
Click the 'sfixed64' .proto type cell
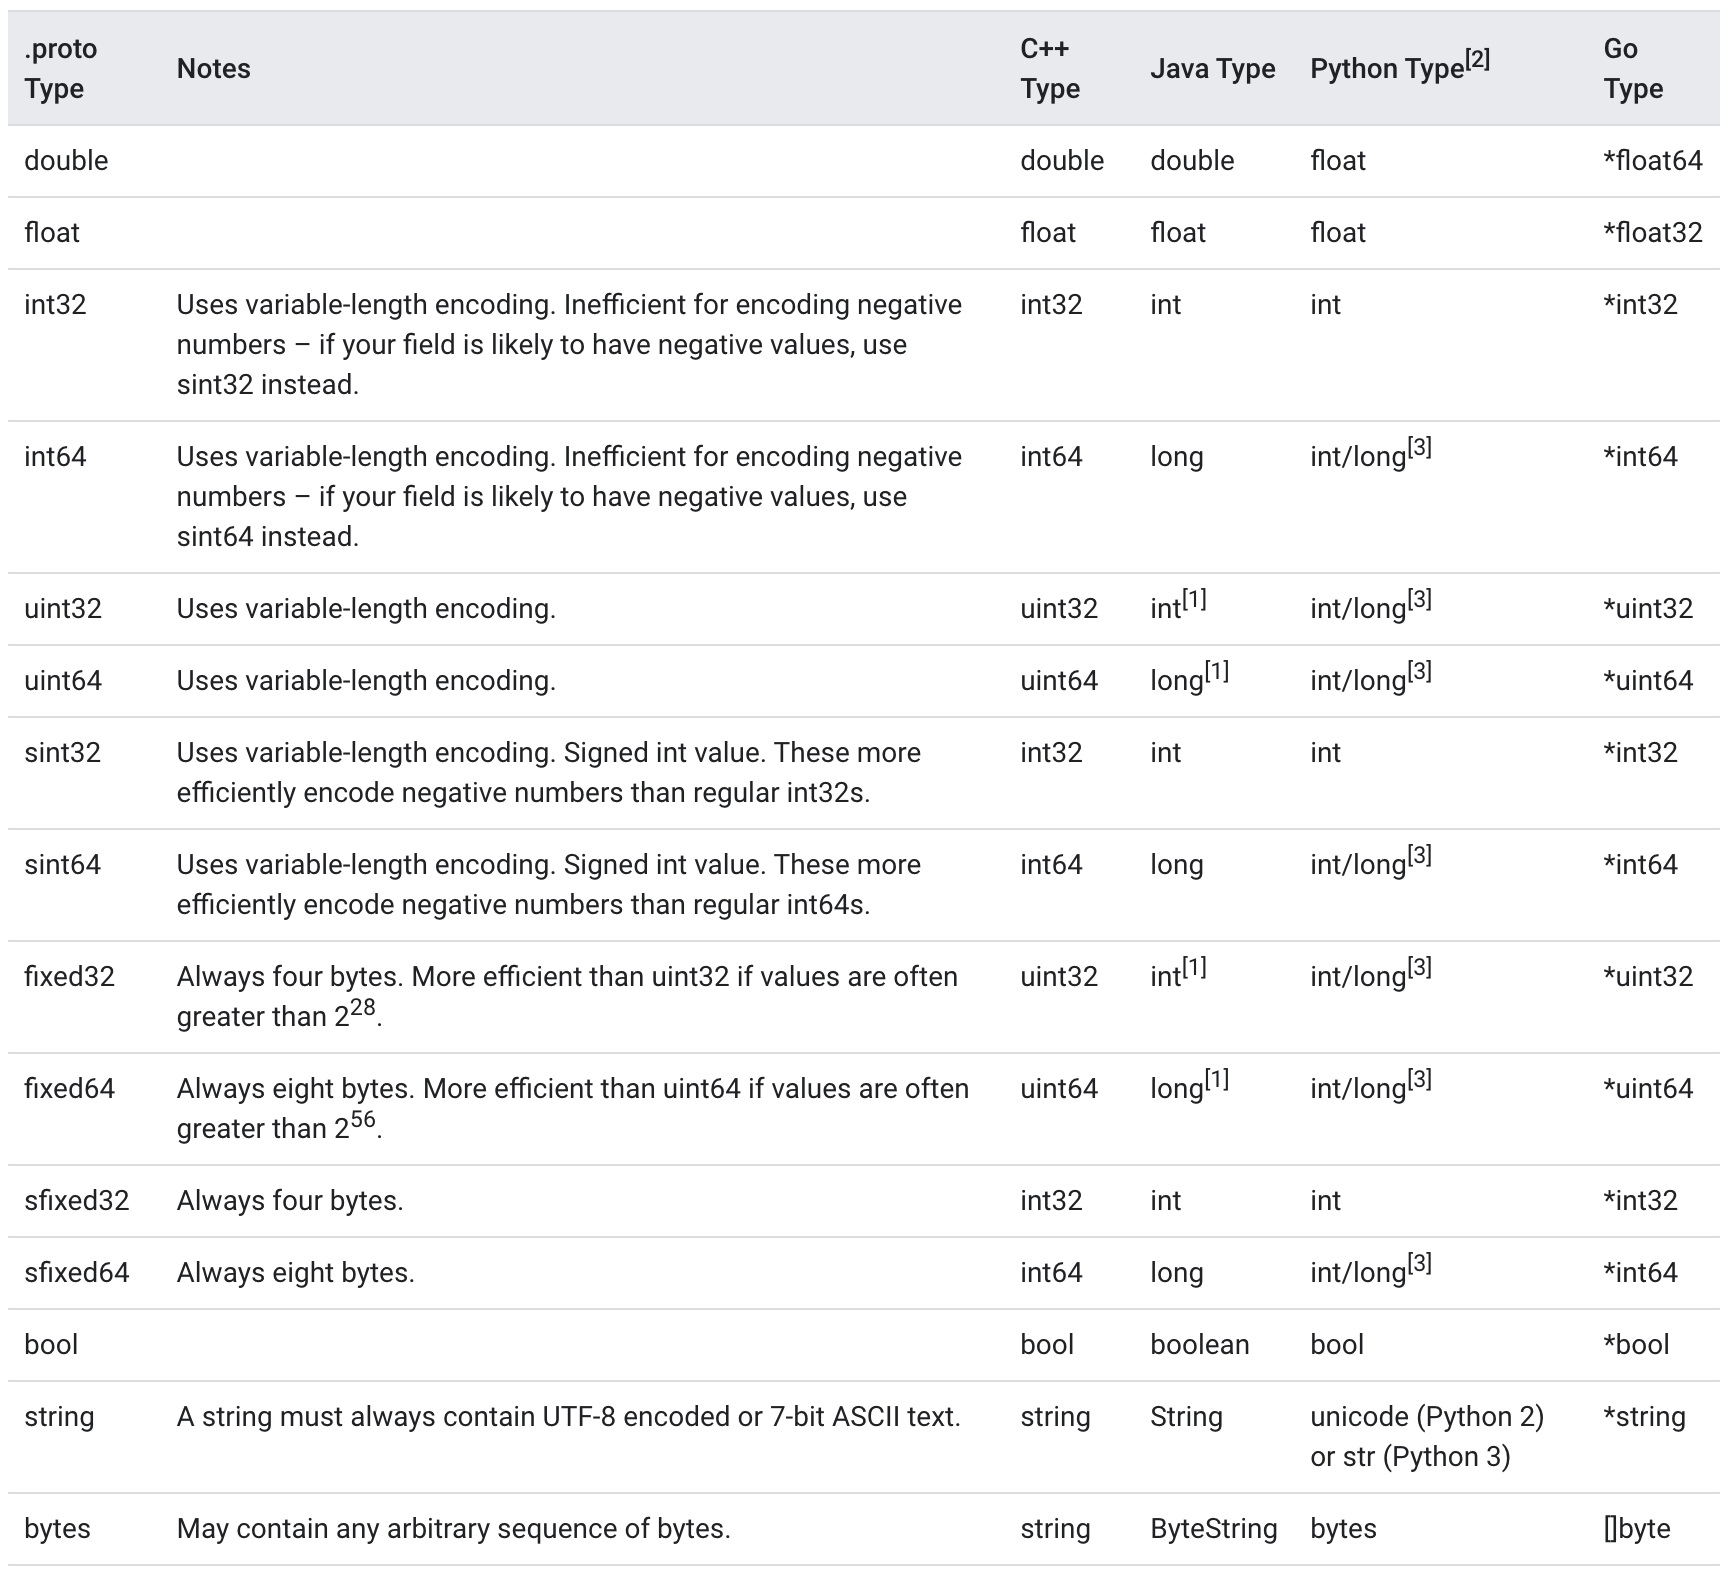click(x=77, y=1273)
